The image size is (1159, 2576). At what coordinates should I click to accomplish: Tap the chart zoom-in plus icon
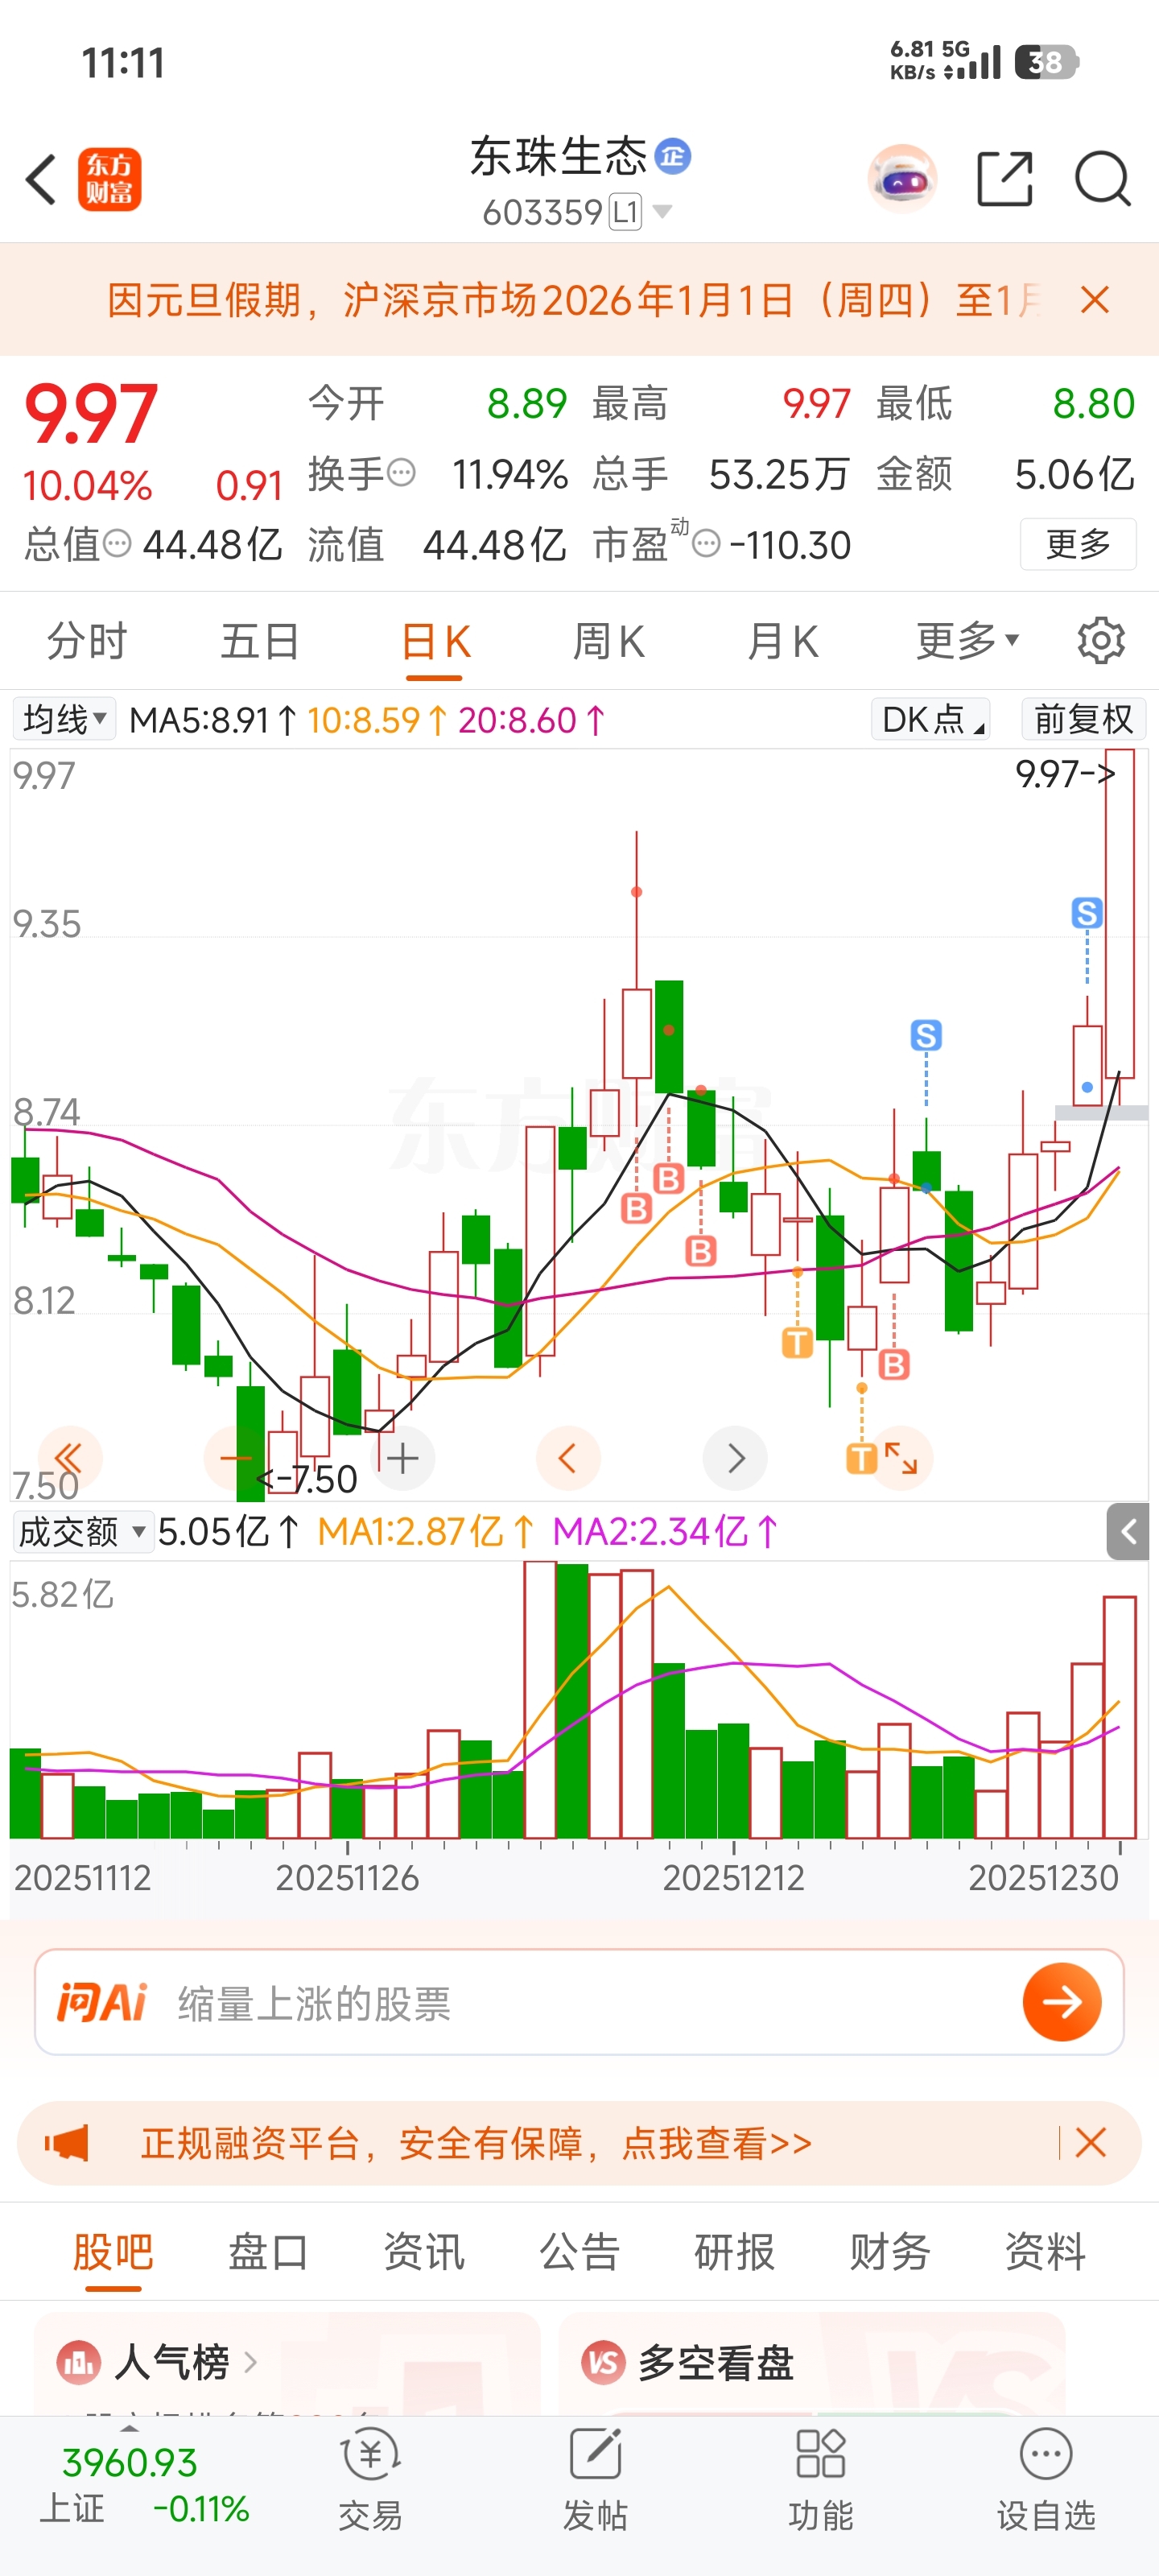[403, 1458]
